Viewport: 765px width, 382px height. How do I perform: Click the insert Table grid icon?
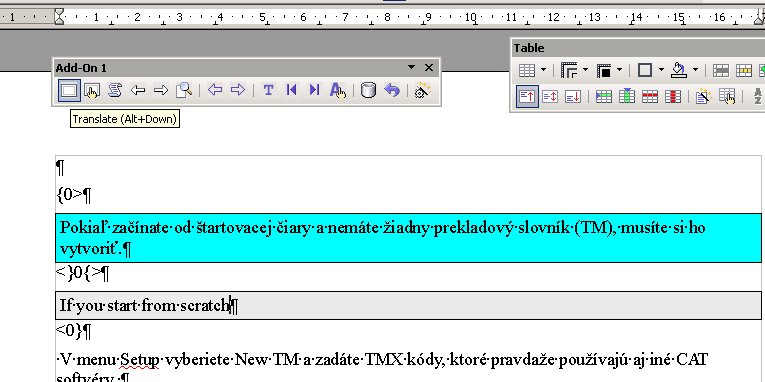click(527, 71)
